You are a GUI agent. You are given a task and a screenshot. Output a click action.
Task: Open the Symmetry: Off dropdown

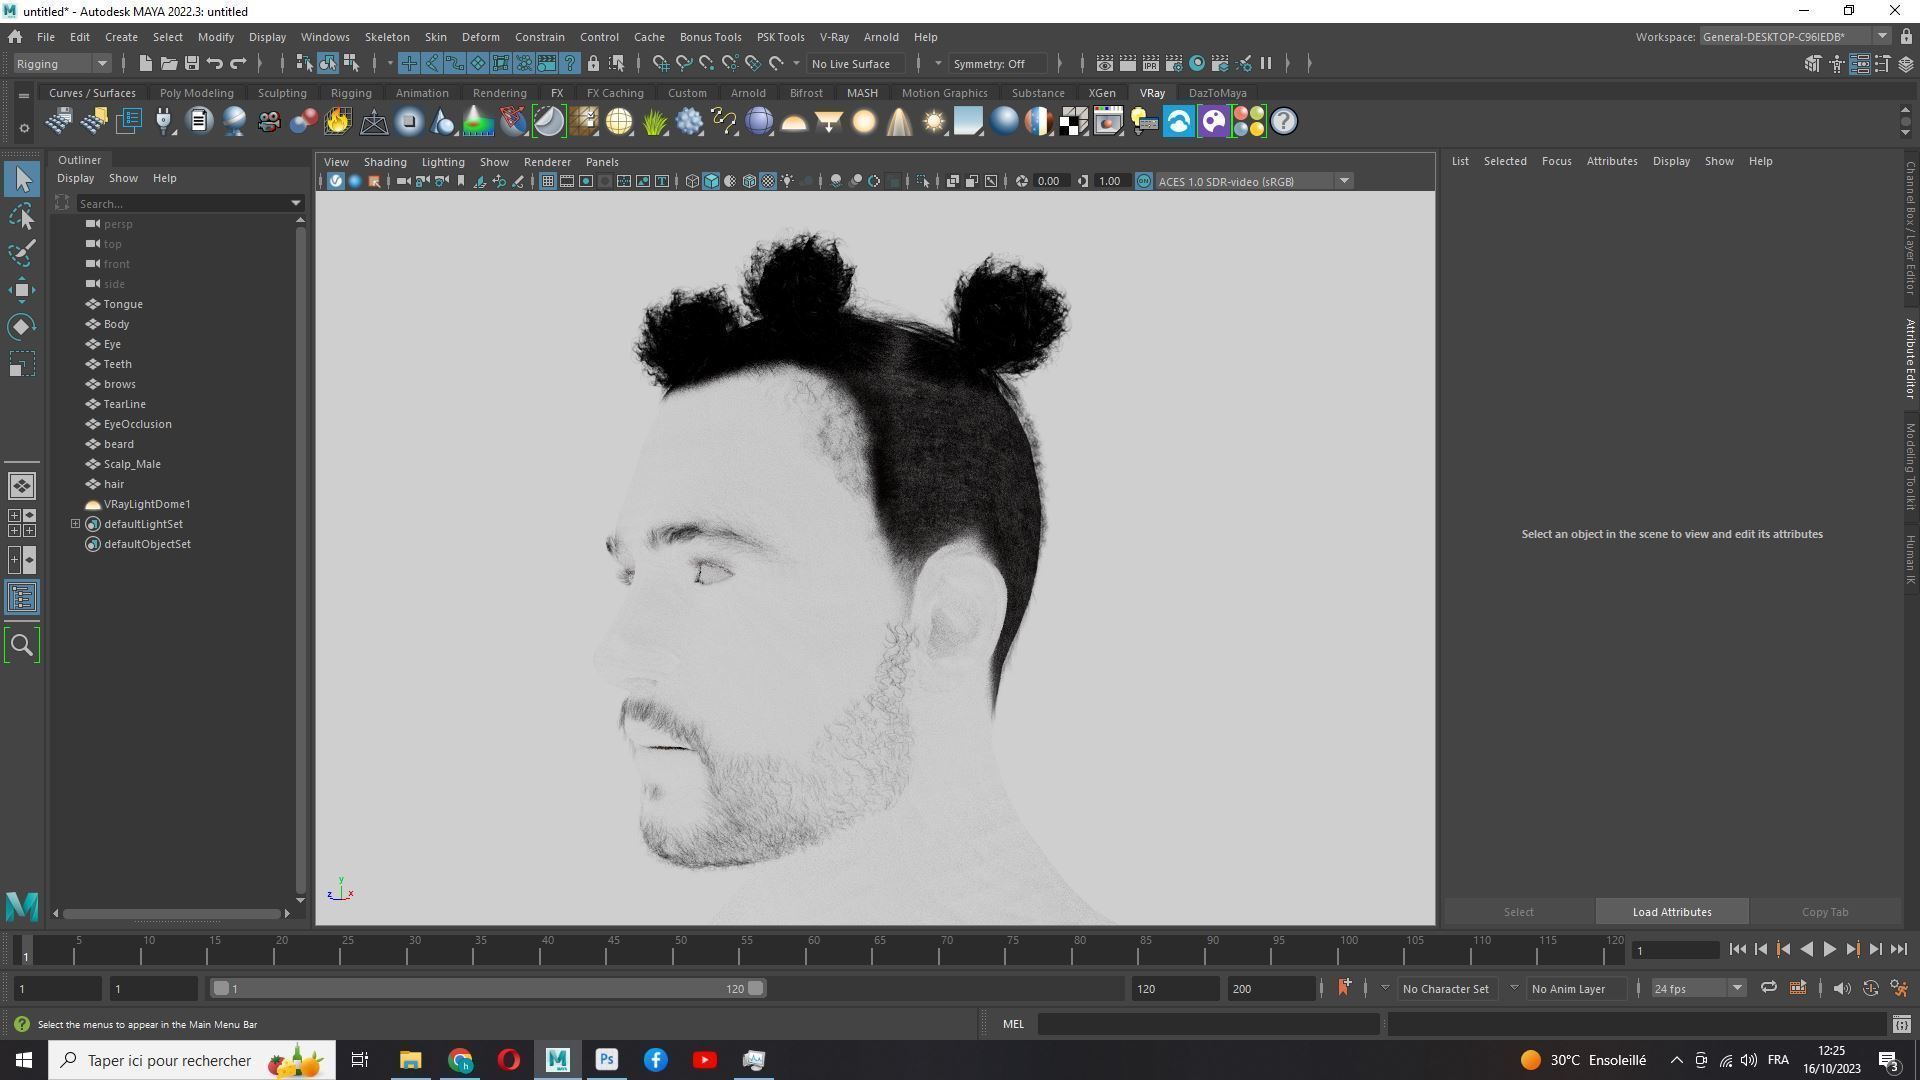tap(997, 63)
